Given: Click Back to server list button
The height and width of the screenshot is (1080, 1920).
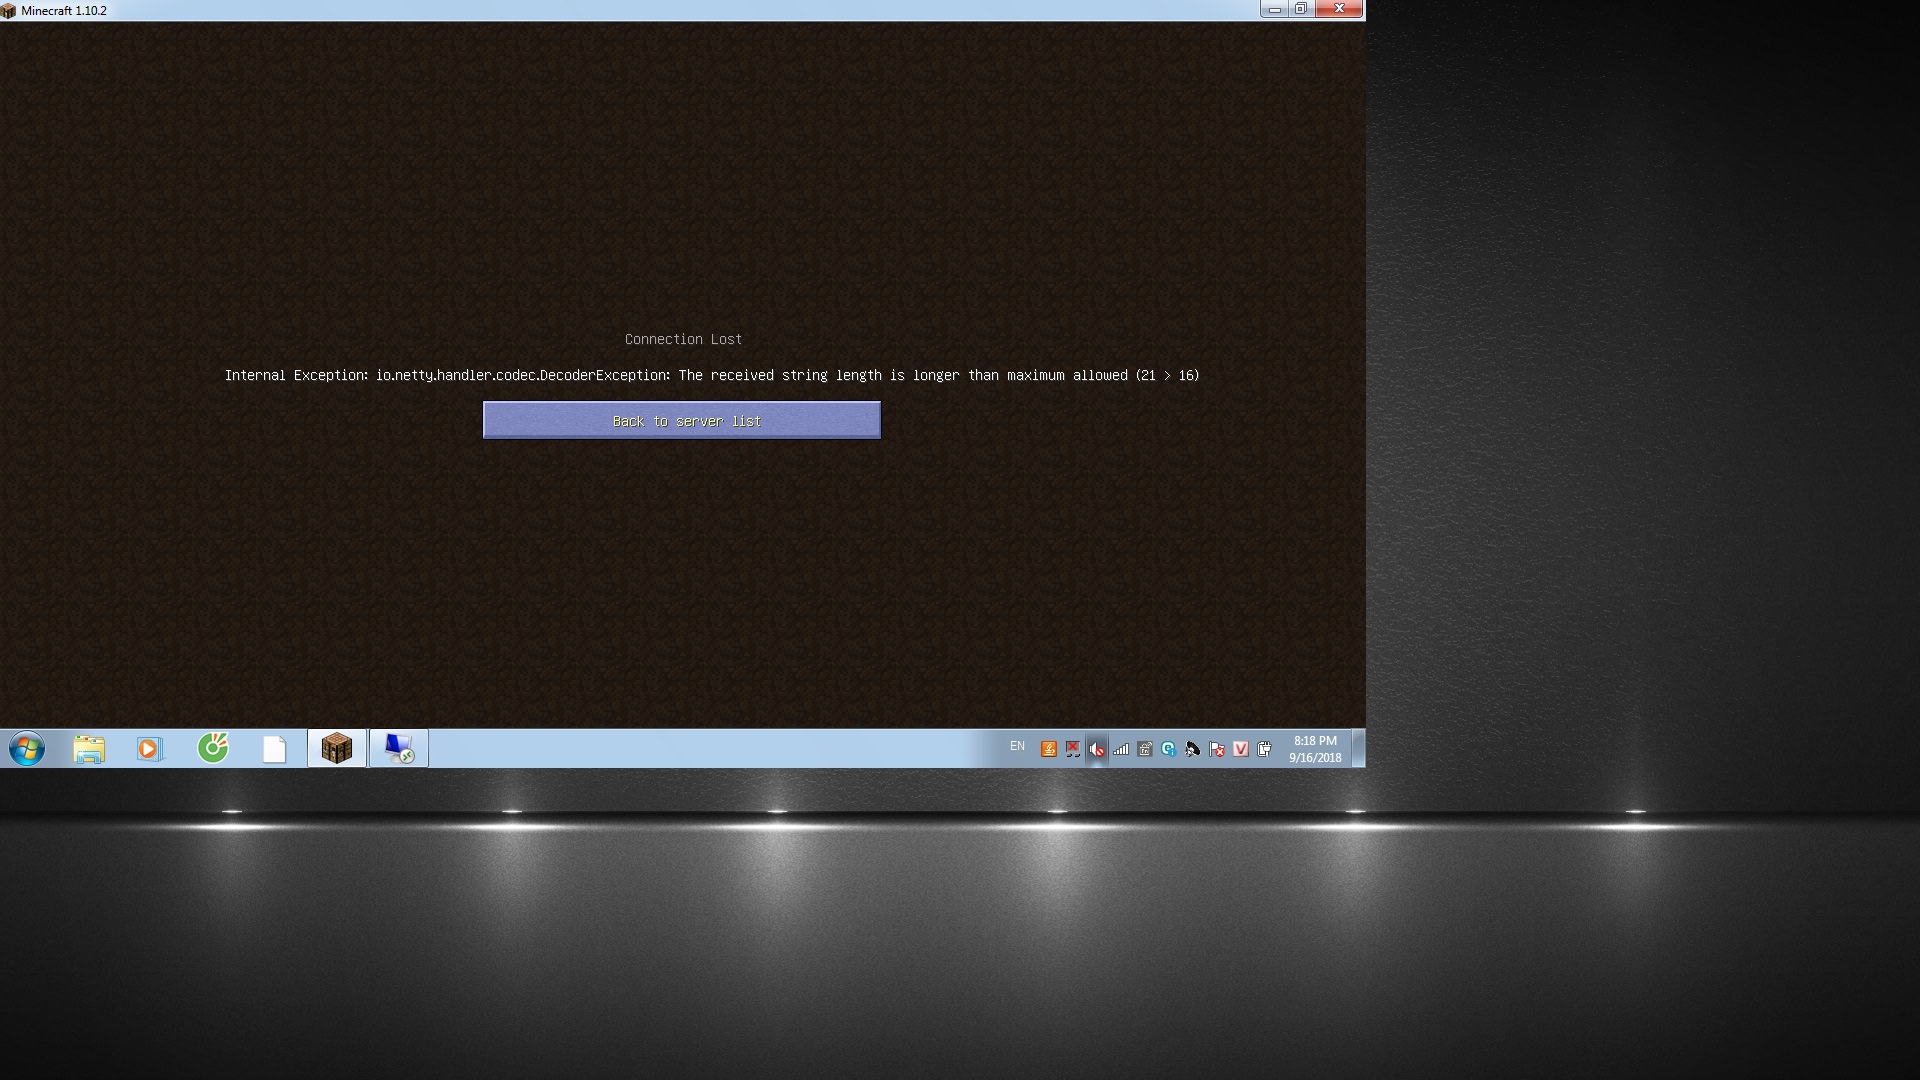Looking at the screenshot, I should pyautogui.click(x=681, y=421).
